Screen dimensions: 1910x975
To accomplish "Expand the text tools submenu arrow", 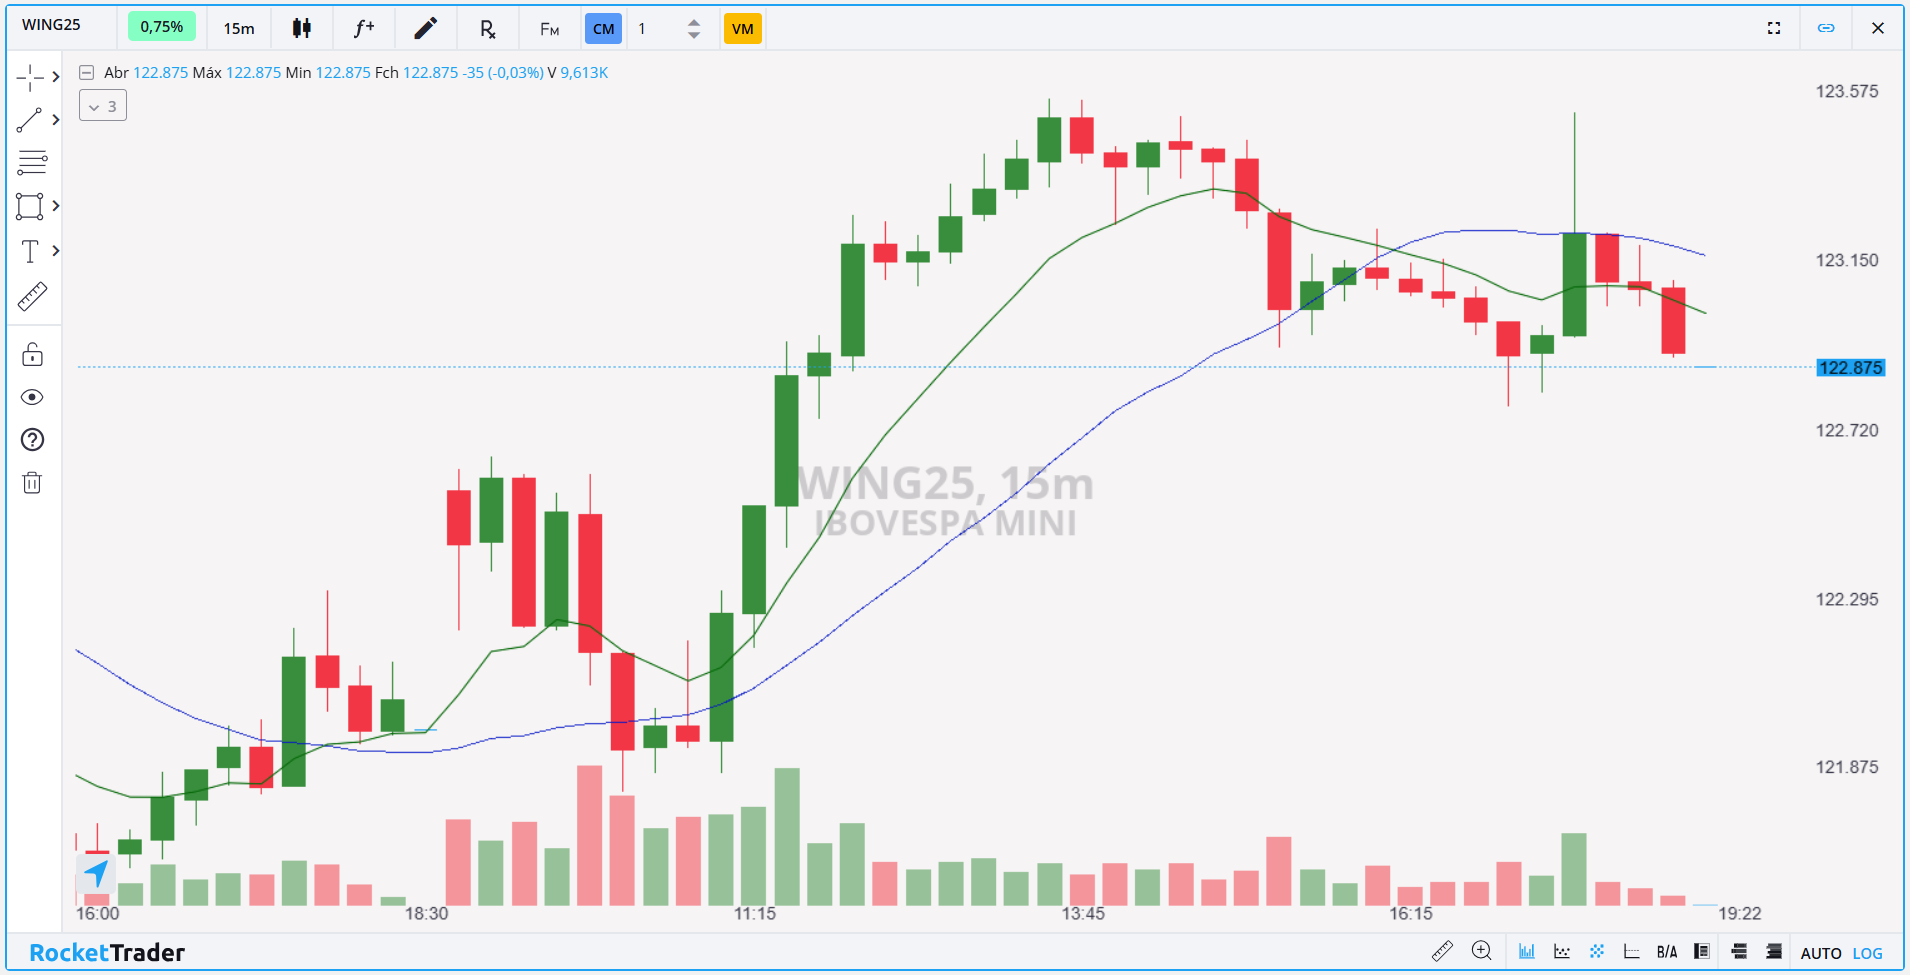I will 56,251.
